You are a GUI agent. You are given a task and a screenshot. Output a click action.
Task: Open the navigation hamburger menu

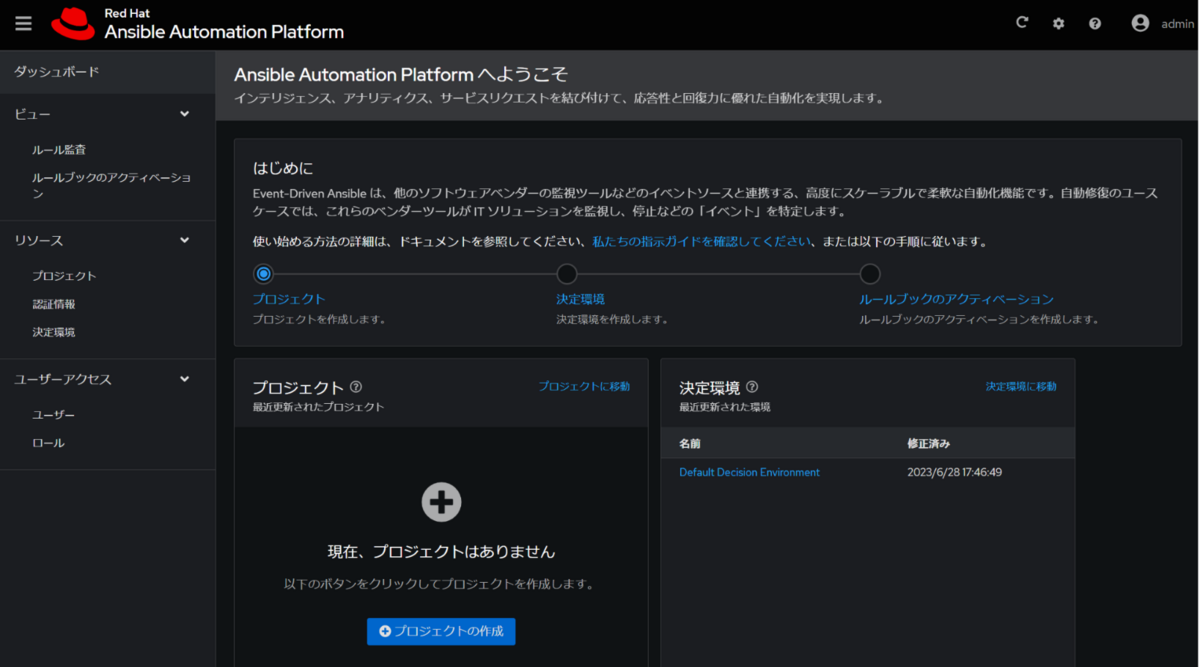coord(23,23)
